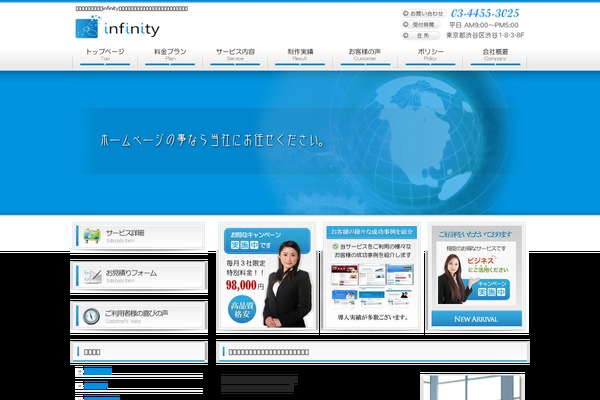Open the ポリシー Policy menu item
This screenshot has width=600, height=400.
tap(430, 57)
